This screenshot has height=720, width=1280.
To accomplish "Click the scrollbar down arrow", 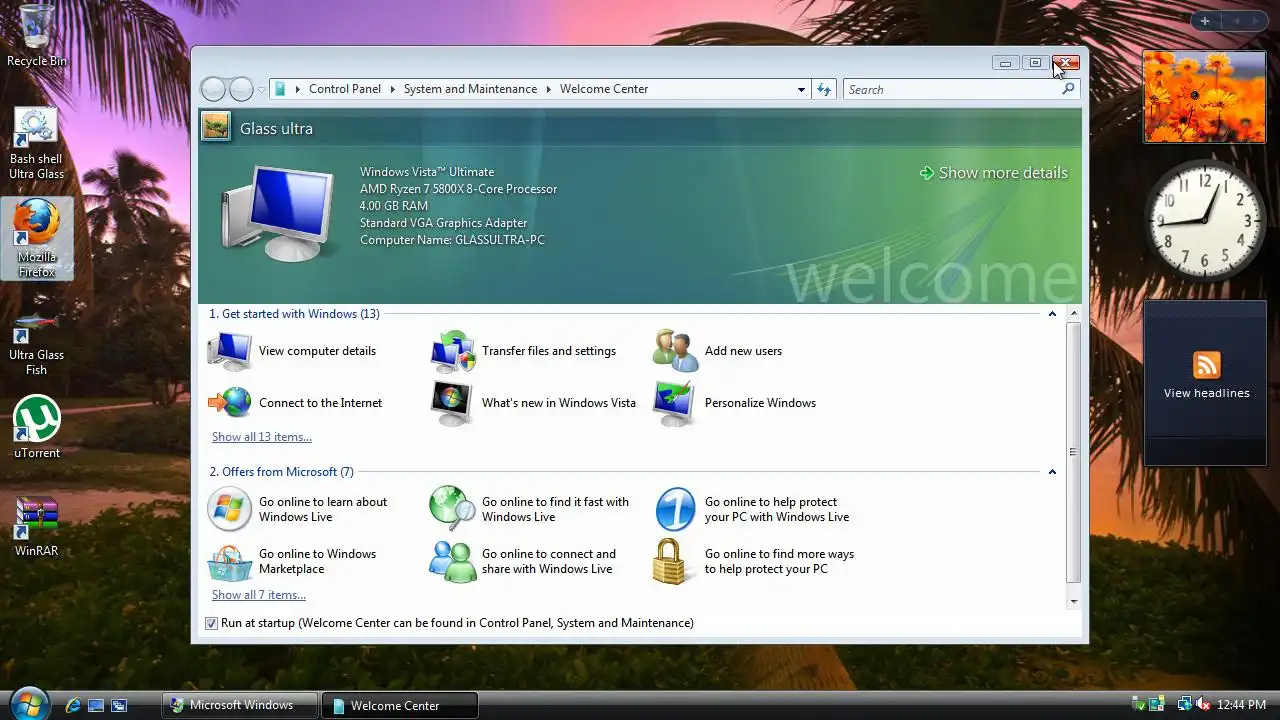I will click(x=1074, y=601).
